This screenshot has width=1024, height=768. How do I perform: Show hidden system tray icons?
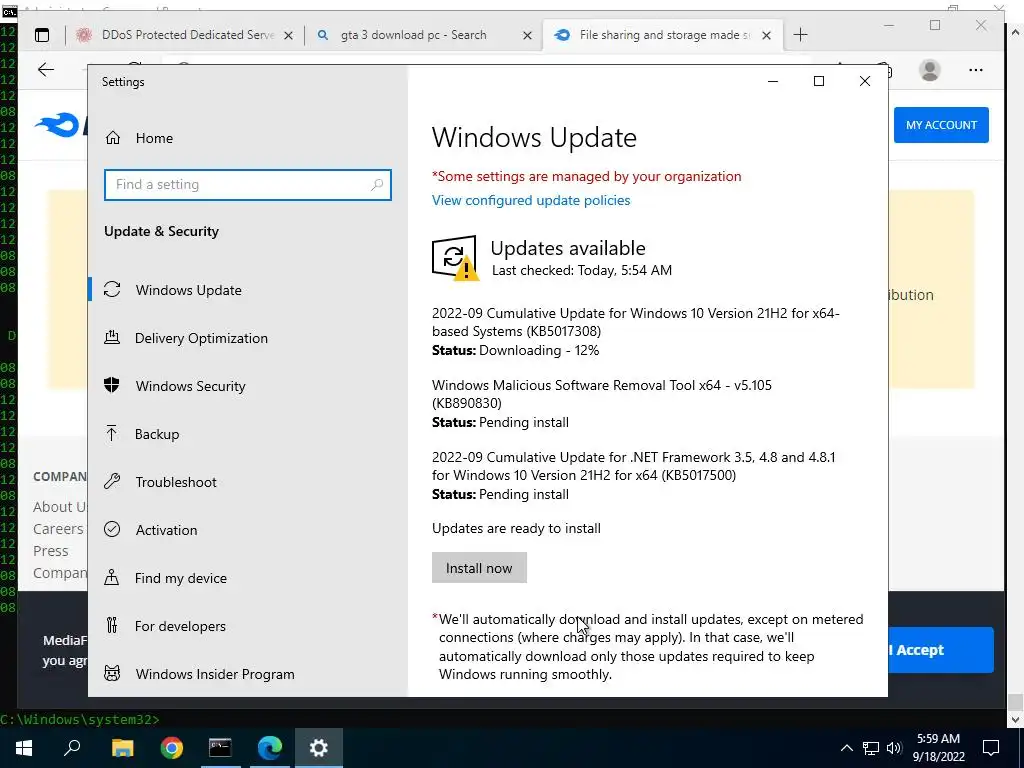tap(846, 748)
